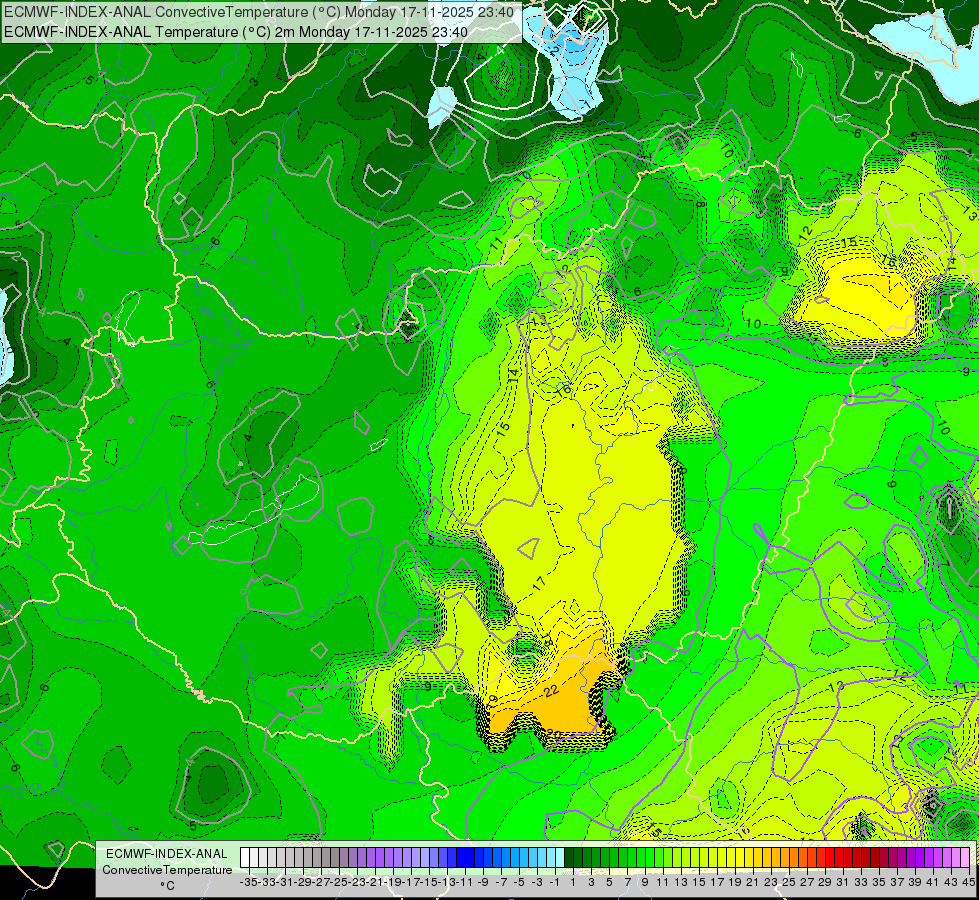
Task: Click the darkest green swatch starting the green range
Action: coord(569,858)
